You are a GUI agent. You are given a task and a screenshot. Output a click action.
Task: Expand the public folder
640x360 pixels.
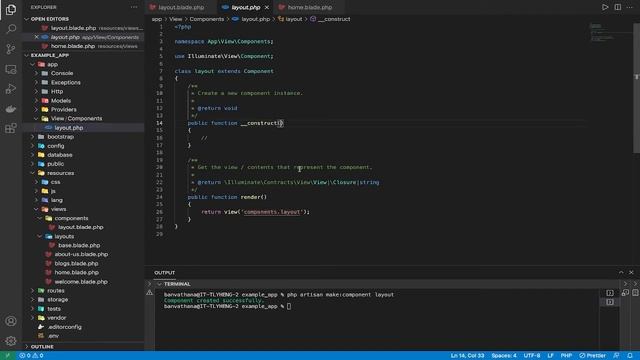tap(55, 164)
